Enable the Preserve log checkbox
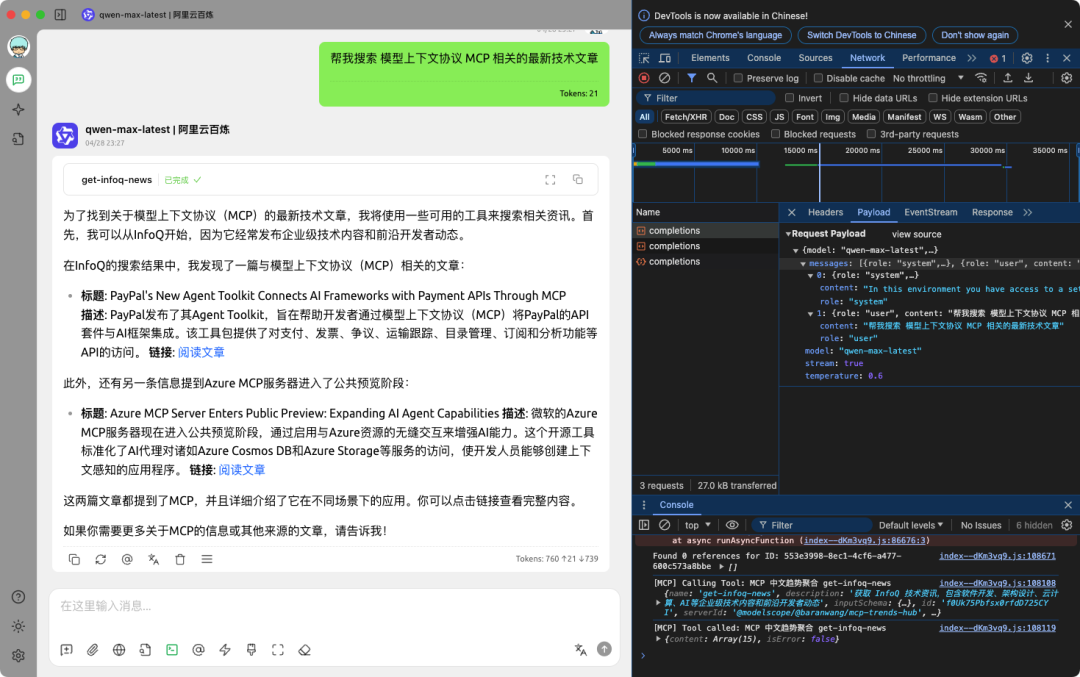The image size is (1080, 677). pyautogui.click(x=738, y=78)
